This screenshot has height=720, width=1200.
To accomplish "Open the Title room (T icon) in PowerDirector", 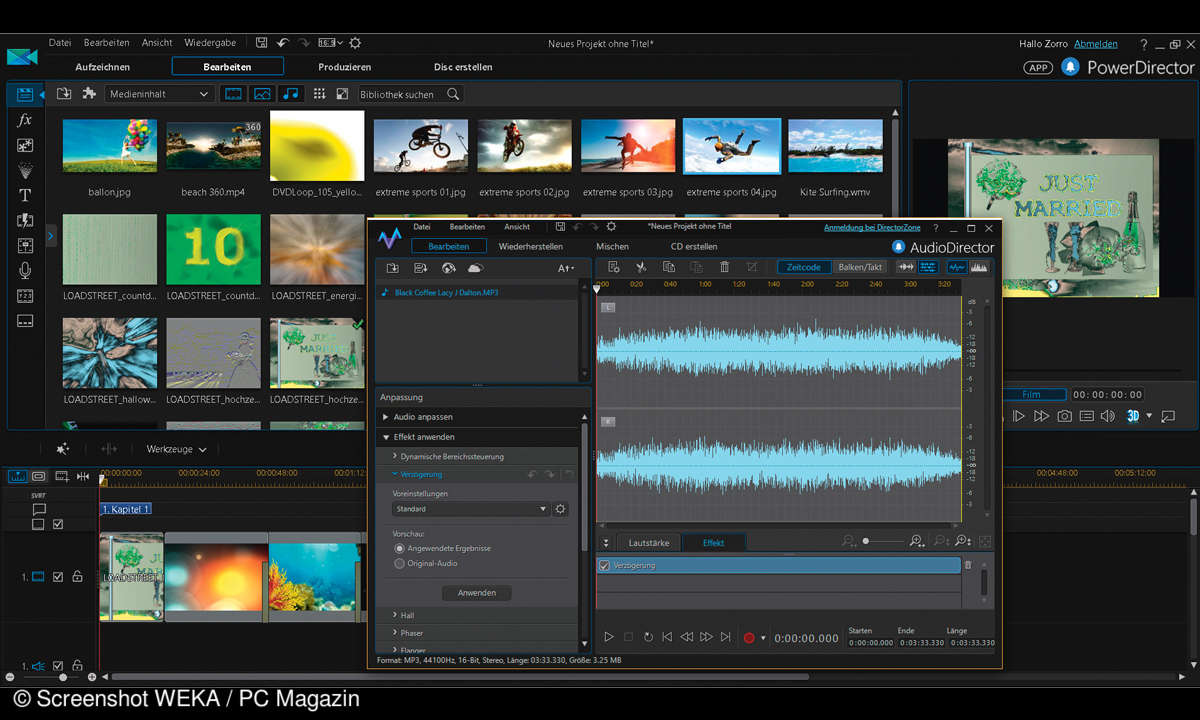I will 25,195.
